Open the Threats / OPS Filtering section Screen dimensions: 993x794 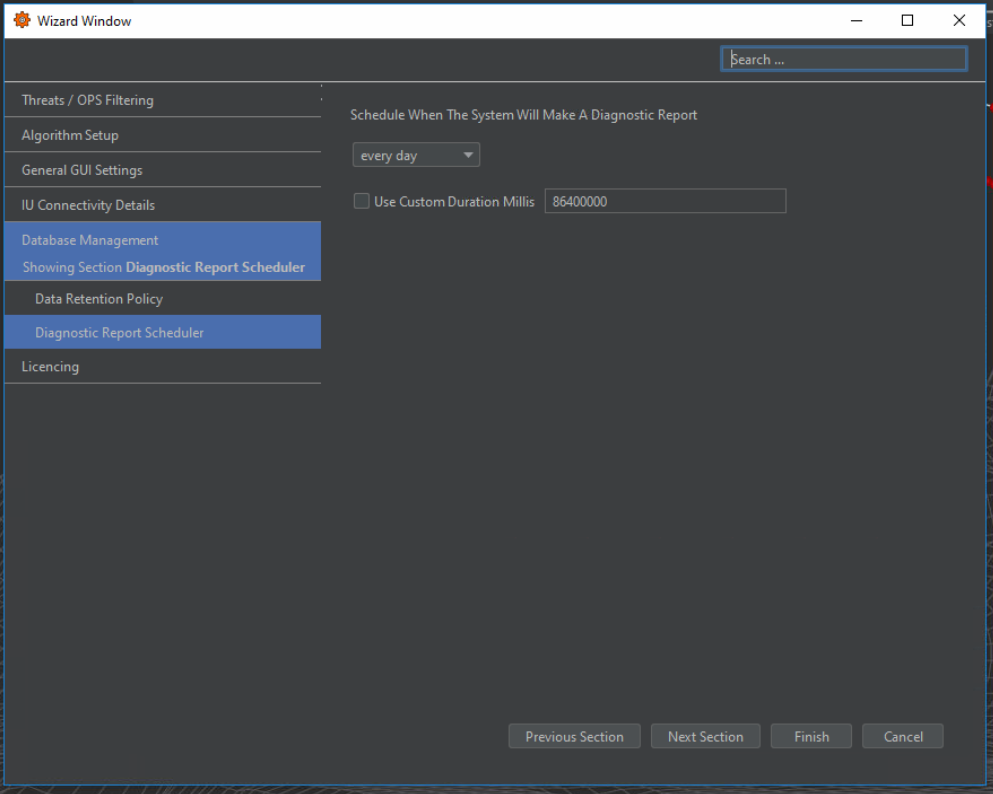tap(162, 100)
